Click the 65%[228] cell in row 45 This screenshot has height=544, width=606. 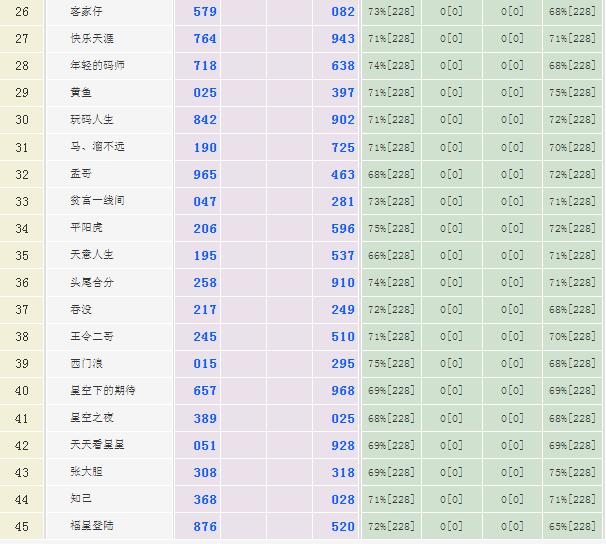click(x=572, y=526)
